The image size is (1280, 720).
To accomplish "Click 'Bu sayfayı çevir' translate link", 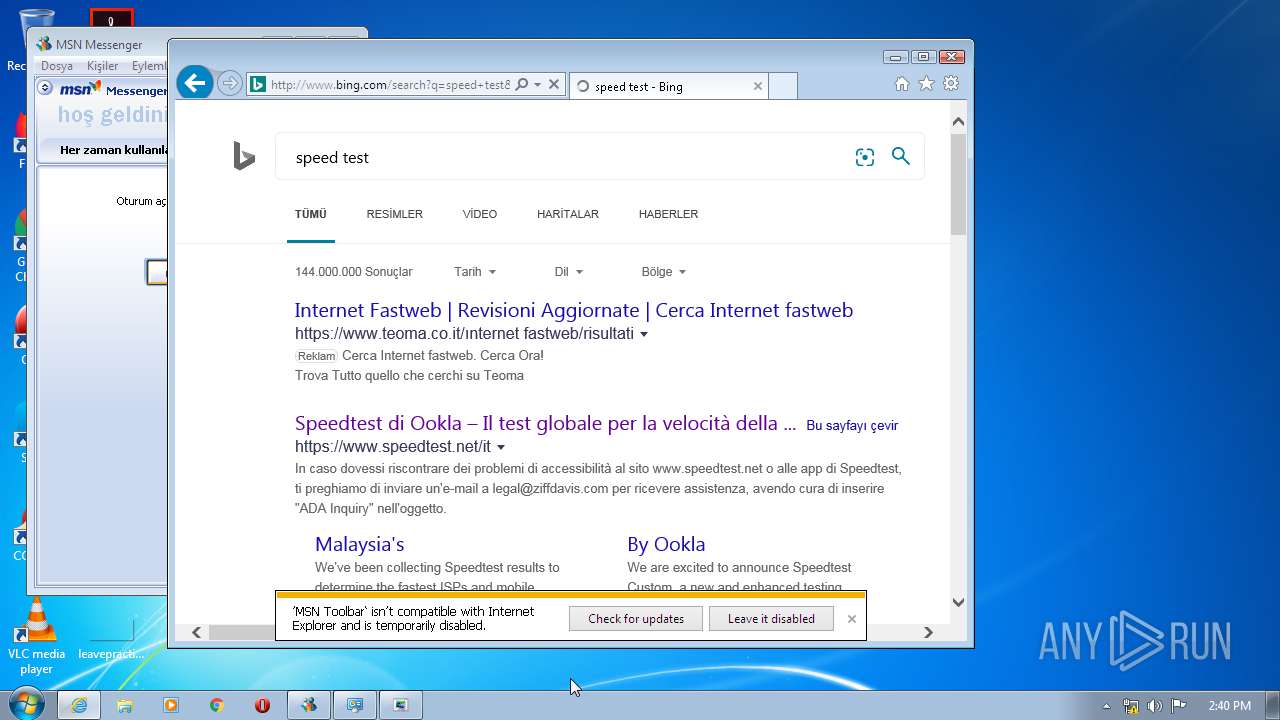I will tap(852, 425).
